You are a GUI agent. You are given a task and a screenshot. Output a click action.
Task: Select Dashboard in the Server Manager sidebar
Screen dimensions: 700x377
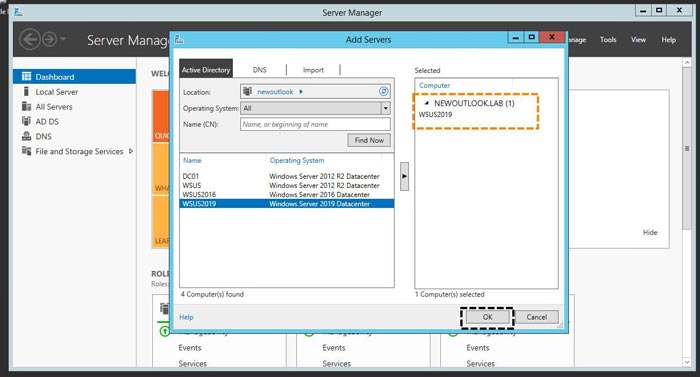[74, 77]
